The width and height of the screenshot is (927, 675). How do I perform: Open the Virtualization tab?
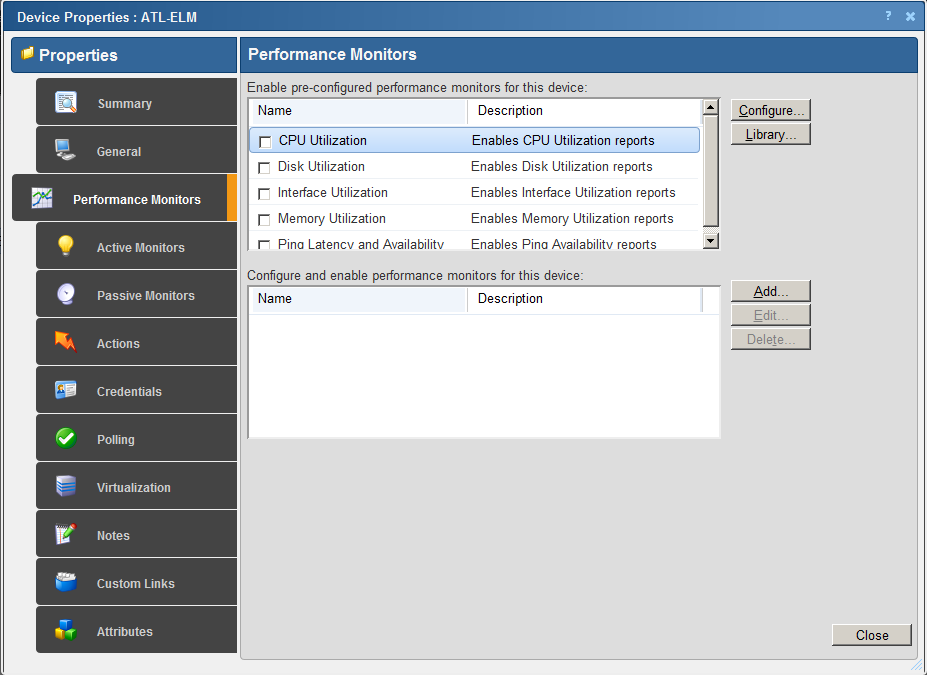(x=137, y=486)
